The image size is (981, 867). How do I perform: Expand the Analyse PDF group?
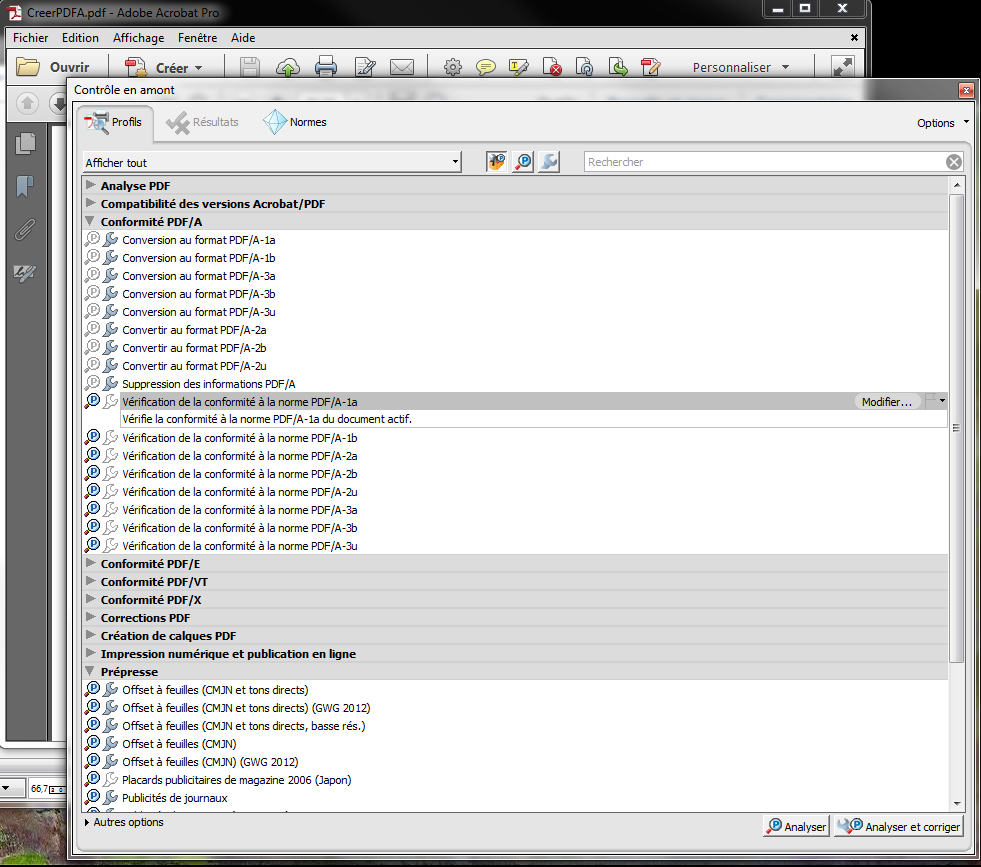click(91, 186)
